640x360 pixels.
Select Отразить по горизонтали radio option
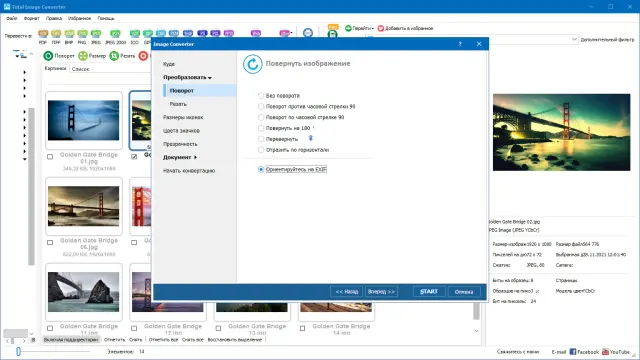[x=261, y=150]
